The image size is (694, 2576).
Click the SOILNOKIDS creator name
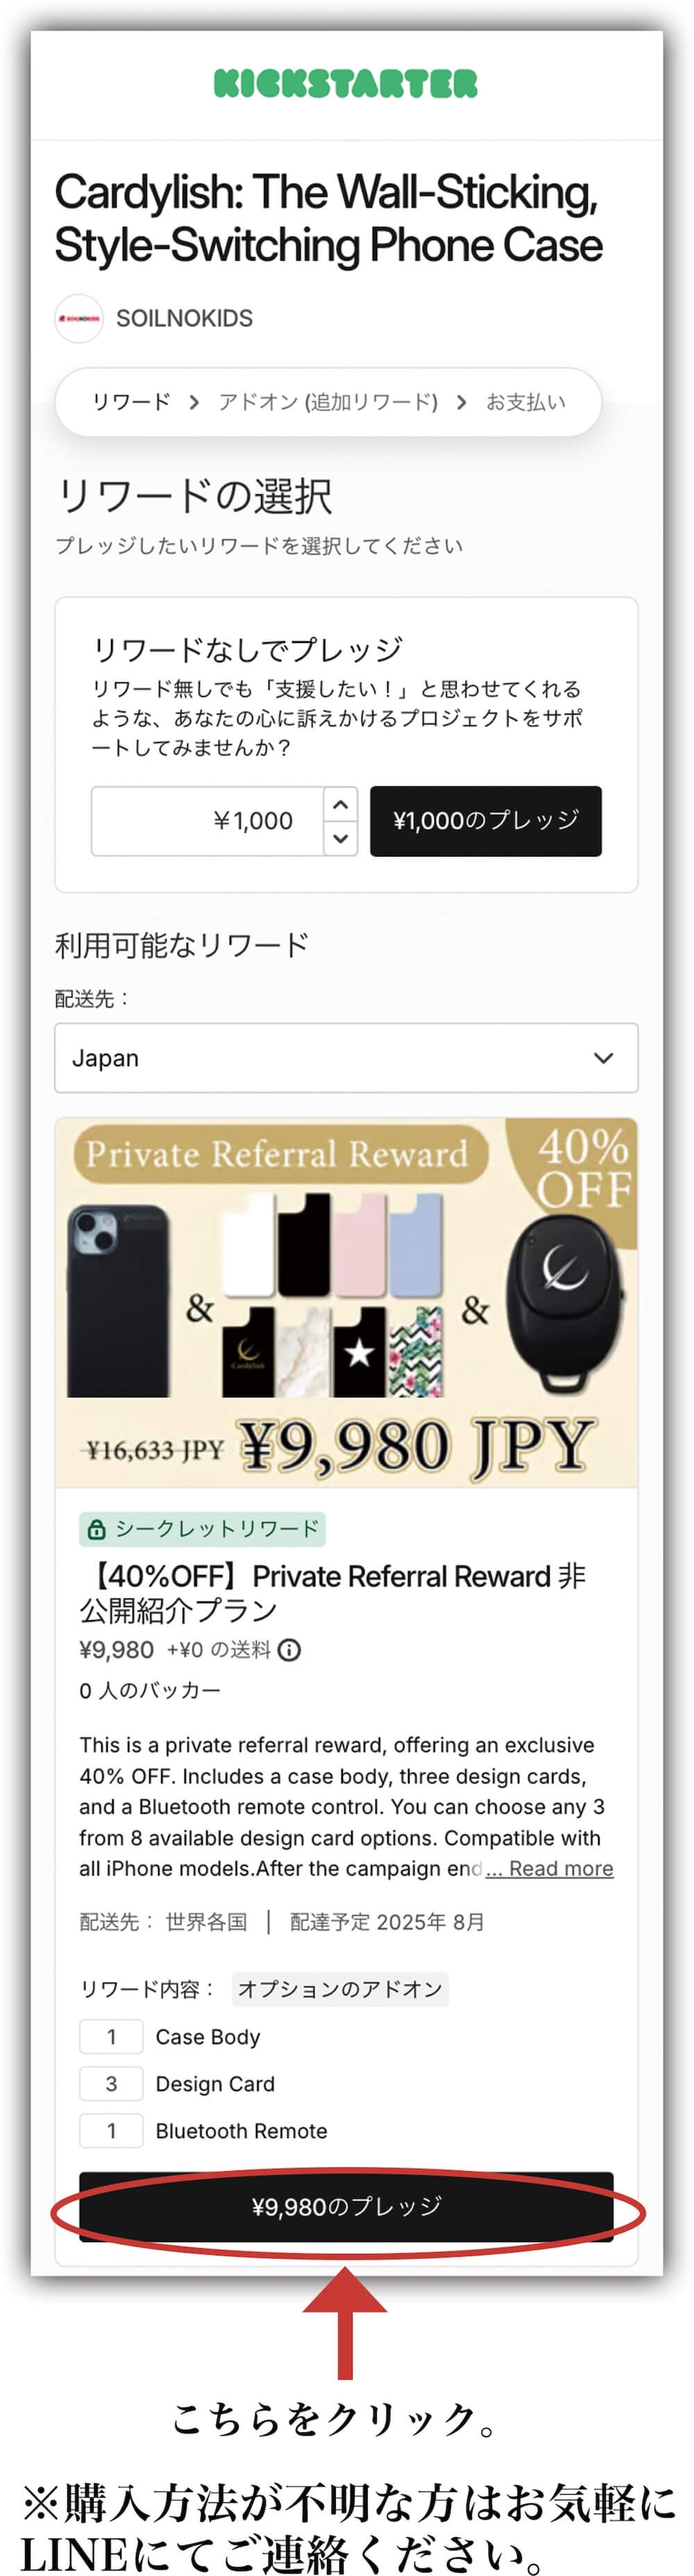(x=184, y=318)
